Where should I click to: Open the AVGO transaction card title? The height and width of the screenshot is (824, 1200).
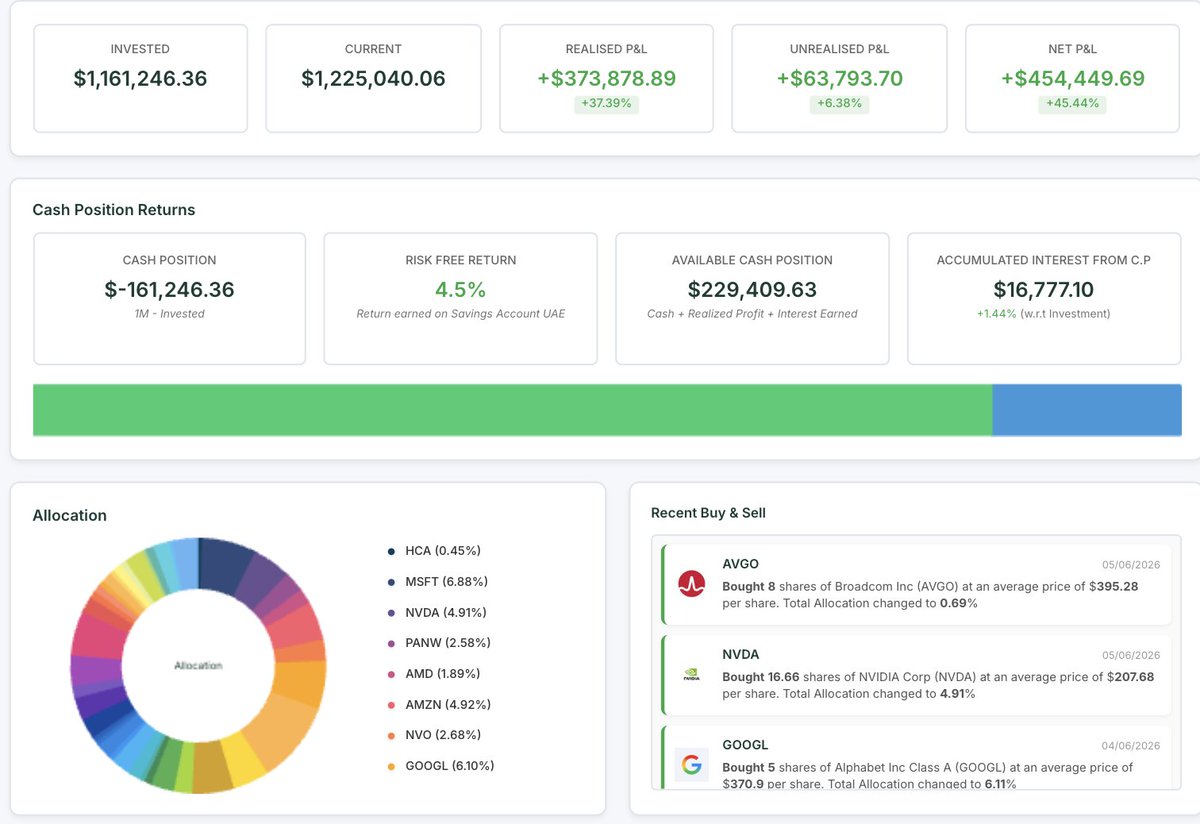[740, 564]
